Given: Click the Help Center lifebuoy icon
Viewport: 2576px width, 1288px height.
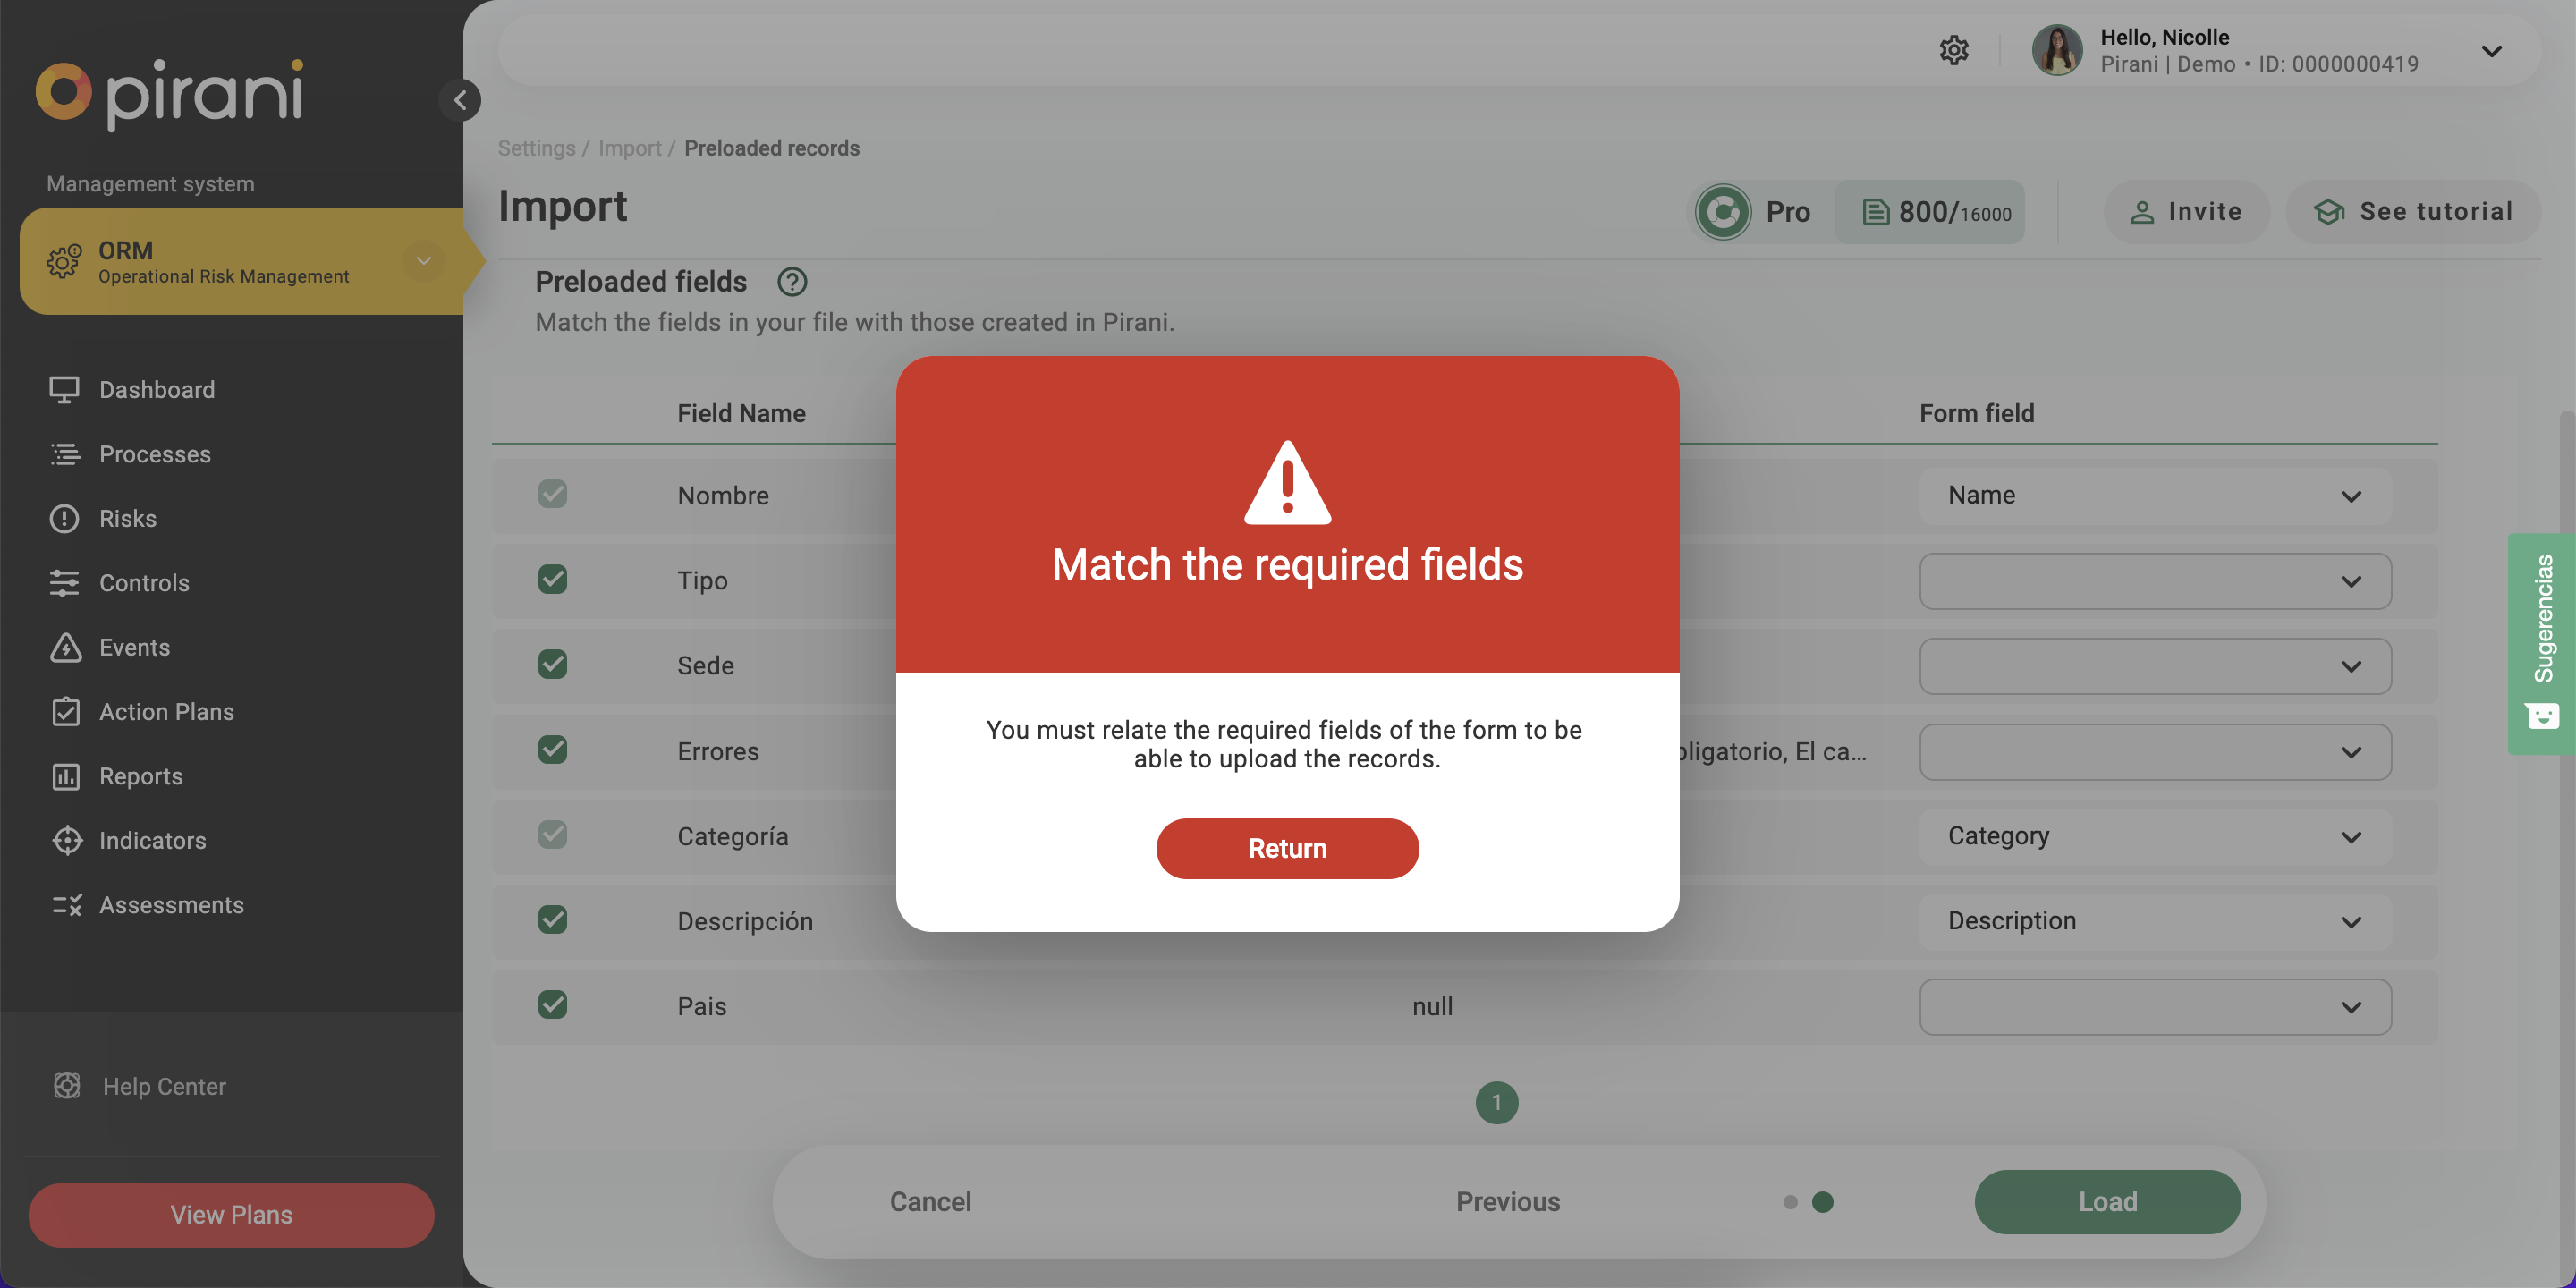Looking at the screenshot, I should [67, 1086].
